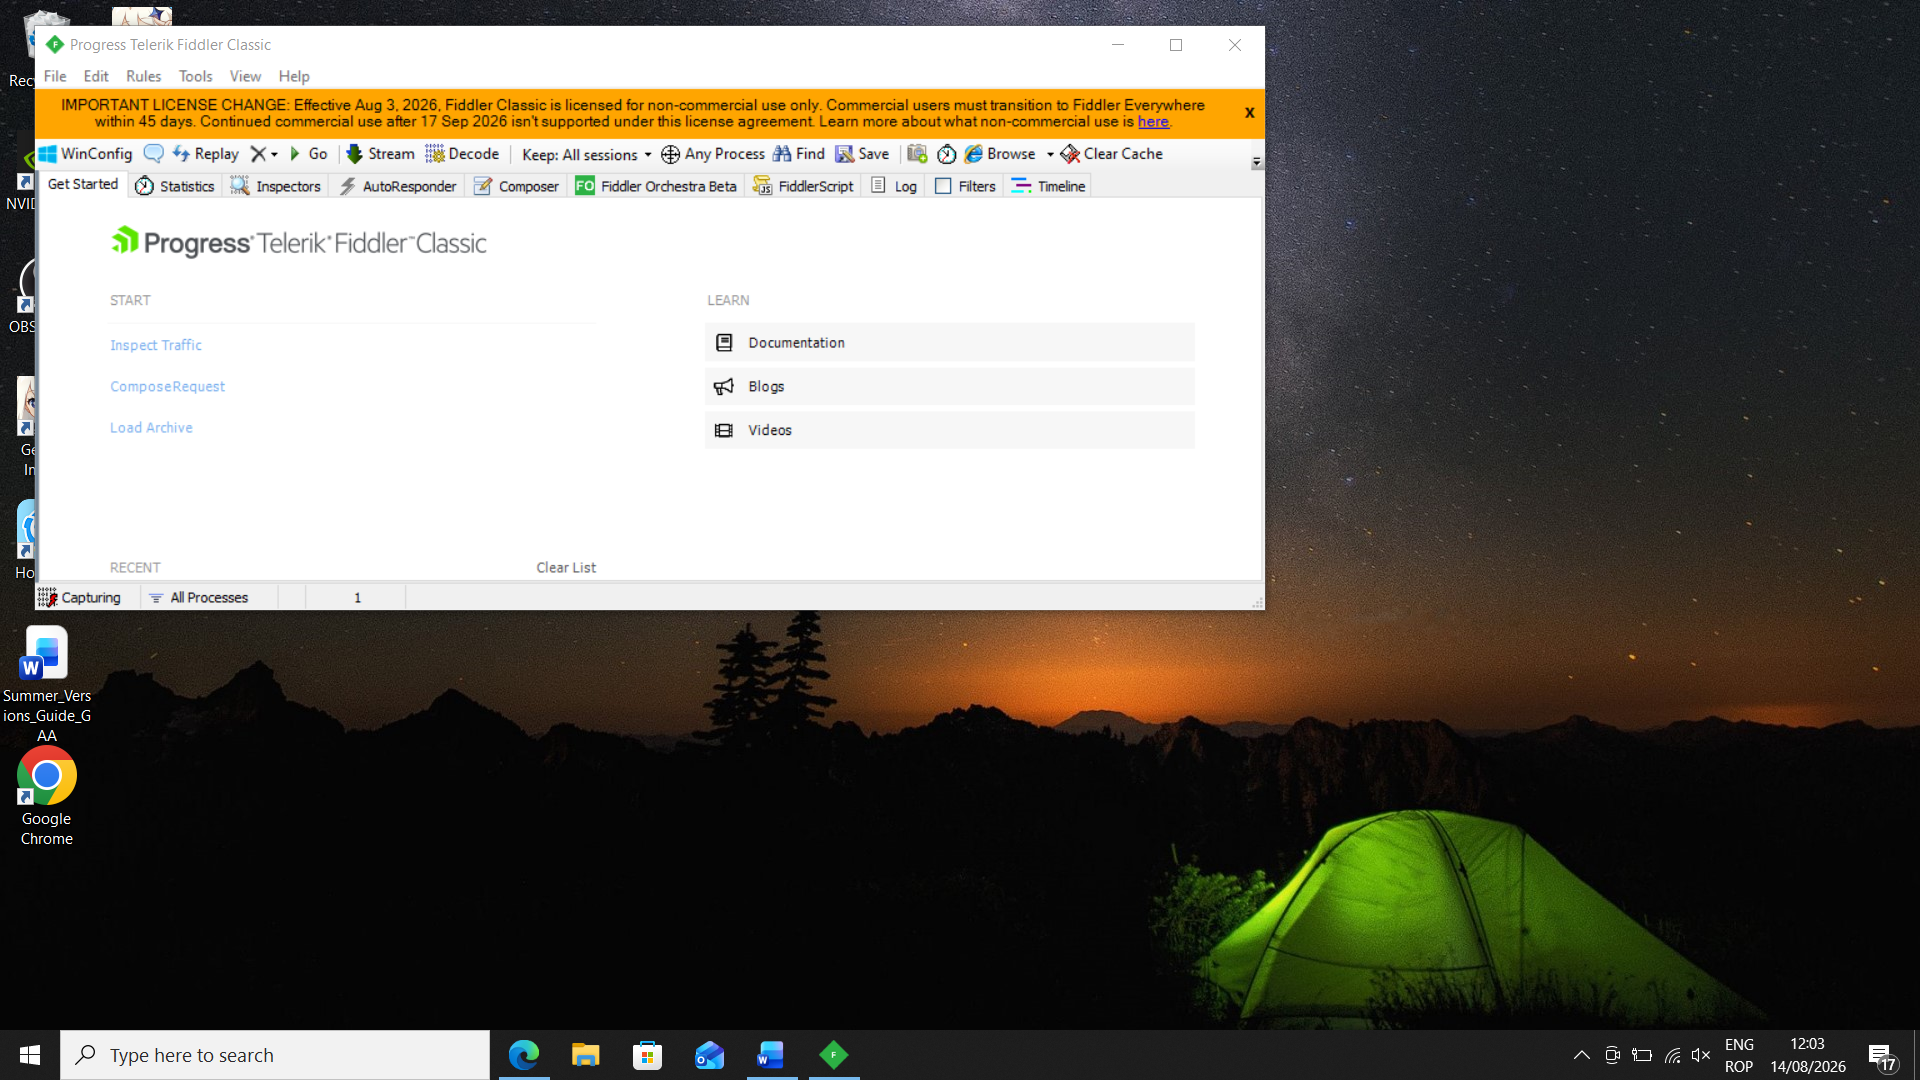1920x1080 pixels.
Task: Dismiss the orange license change banner
Action: pyautogui.click(x=1249, y=113)
